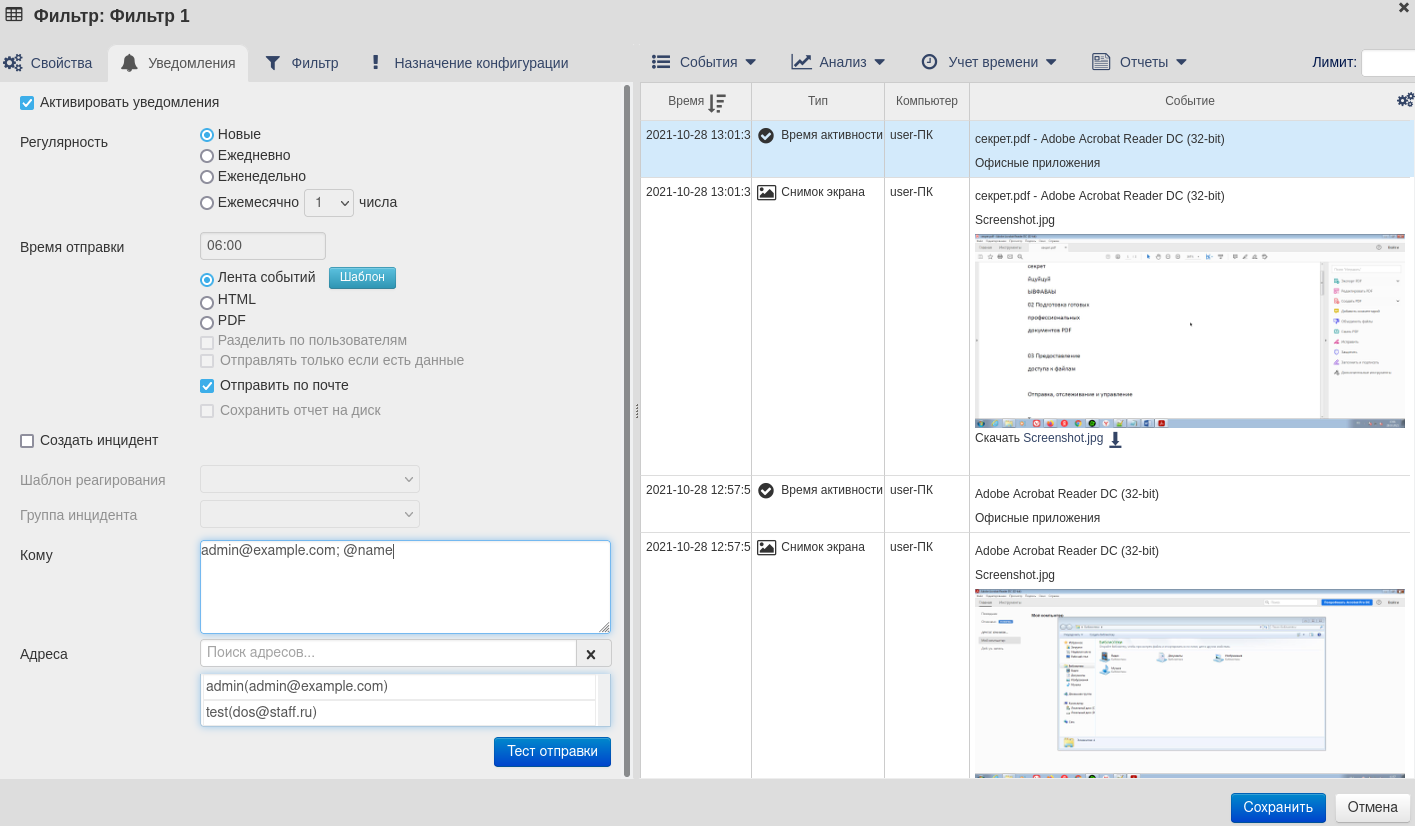Viewport: 1415px width, 826px height.
Task: Choose PDF report format radio button
Action: pos(207,322)
